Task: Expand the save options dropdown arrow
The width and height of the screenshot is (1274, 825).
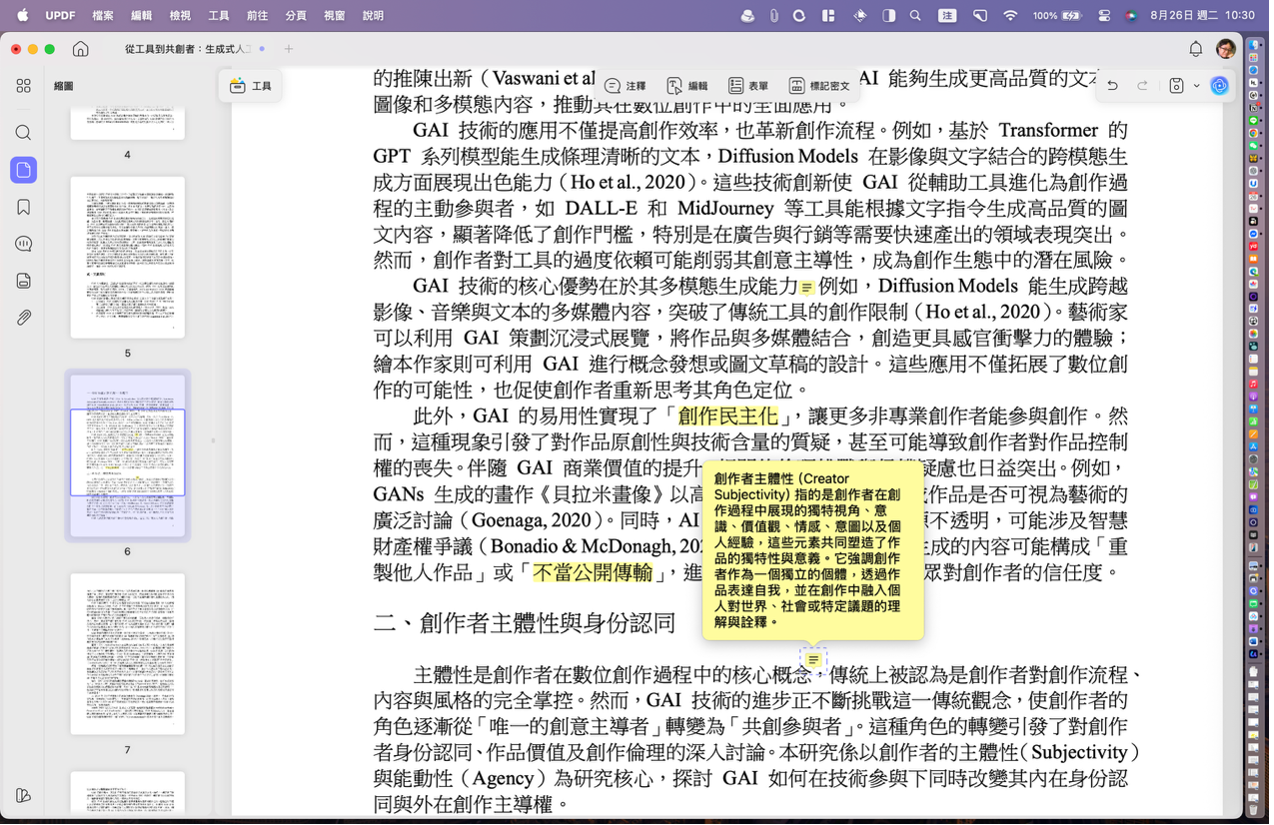Action: pos(1196,86)
